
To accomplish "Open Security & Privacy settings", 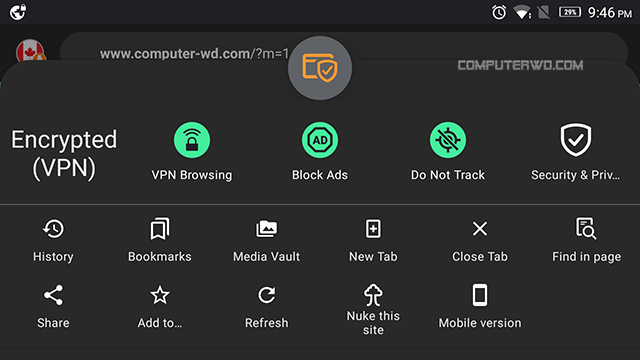I will (x=576, y=140).
